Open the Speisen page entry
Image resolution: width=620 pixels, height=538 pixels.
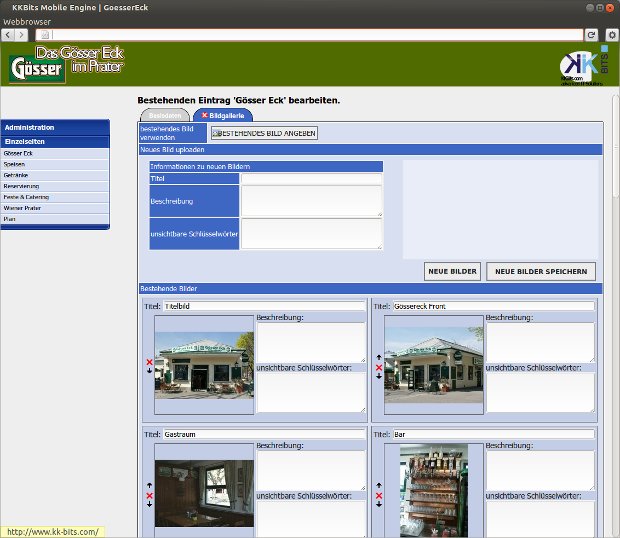coord(55,164)
